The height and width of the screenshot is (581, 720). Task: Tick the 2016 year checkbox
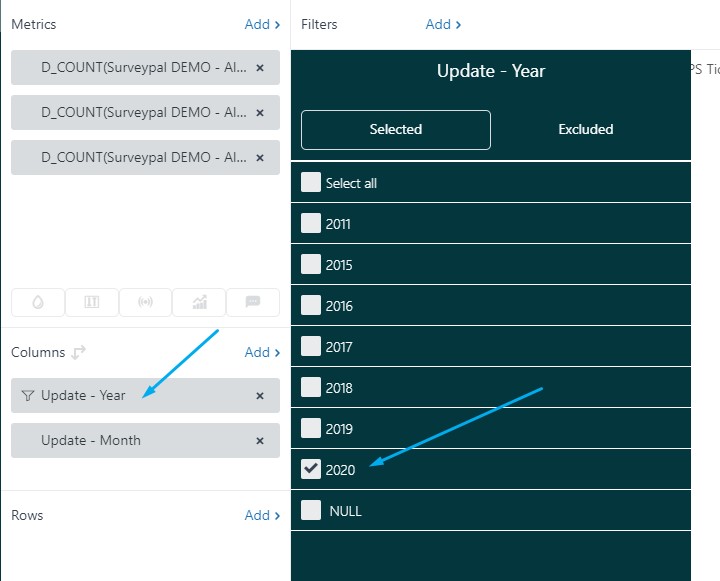(311, 305)
